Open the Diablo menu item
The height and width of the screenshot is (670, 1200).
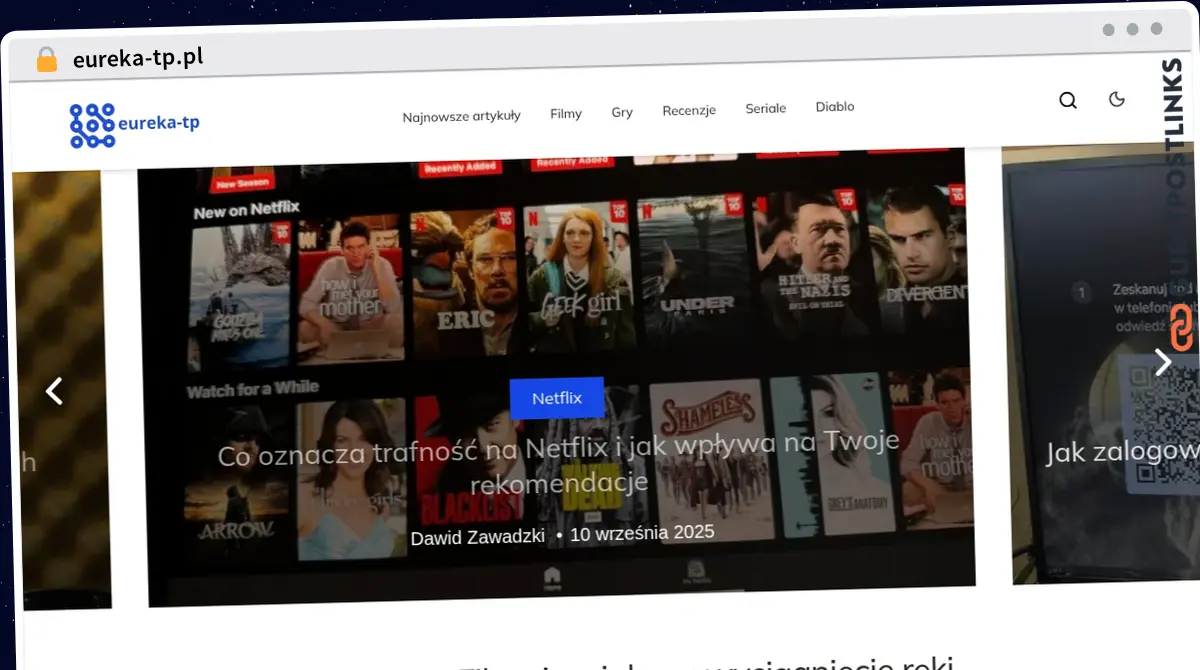pyautogui.click(x=835, y=106)
